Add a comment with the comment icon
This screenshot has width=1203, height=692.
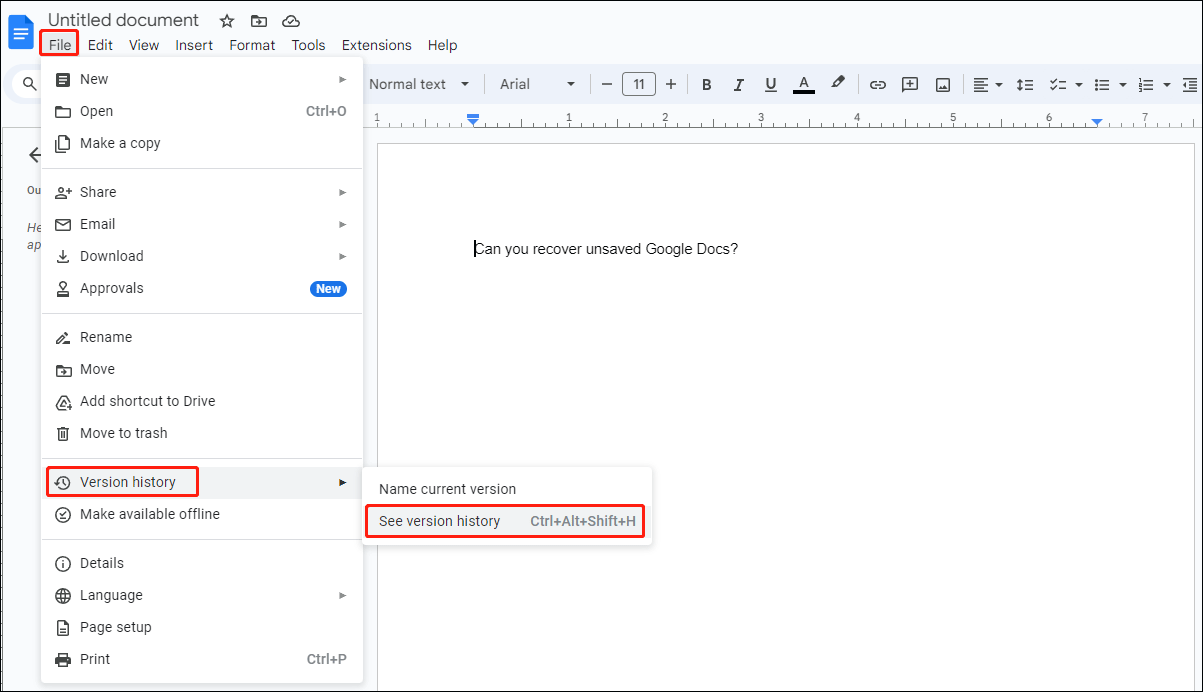pos(909,84)
